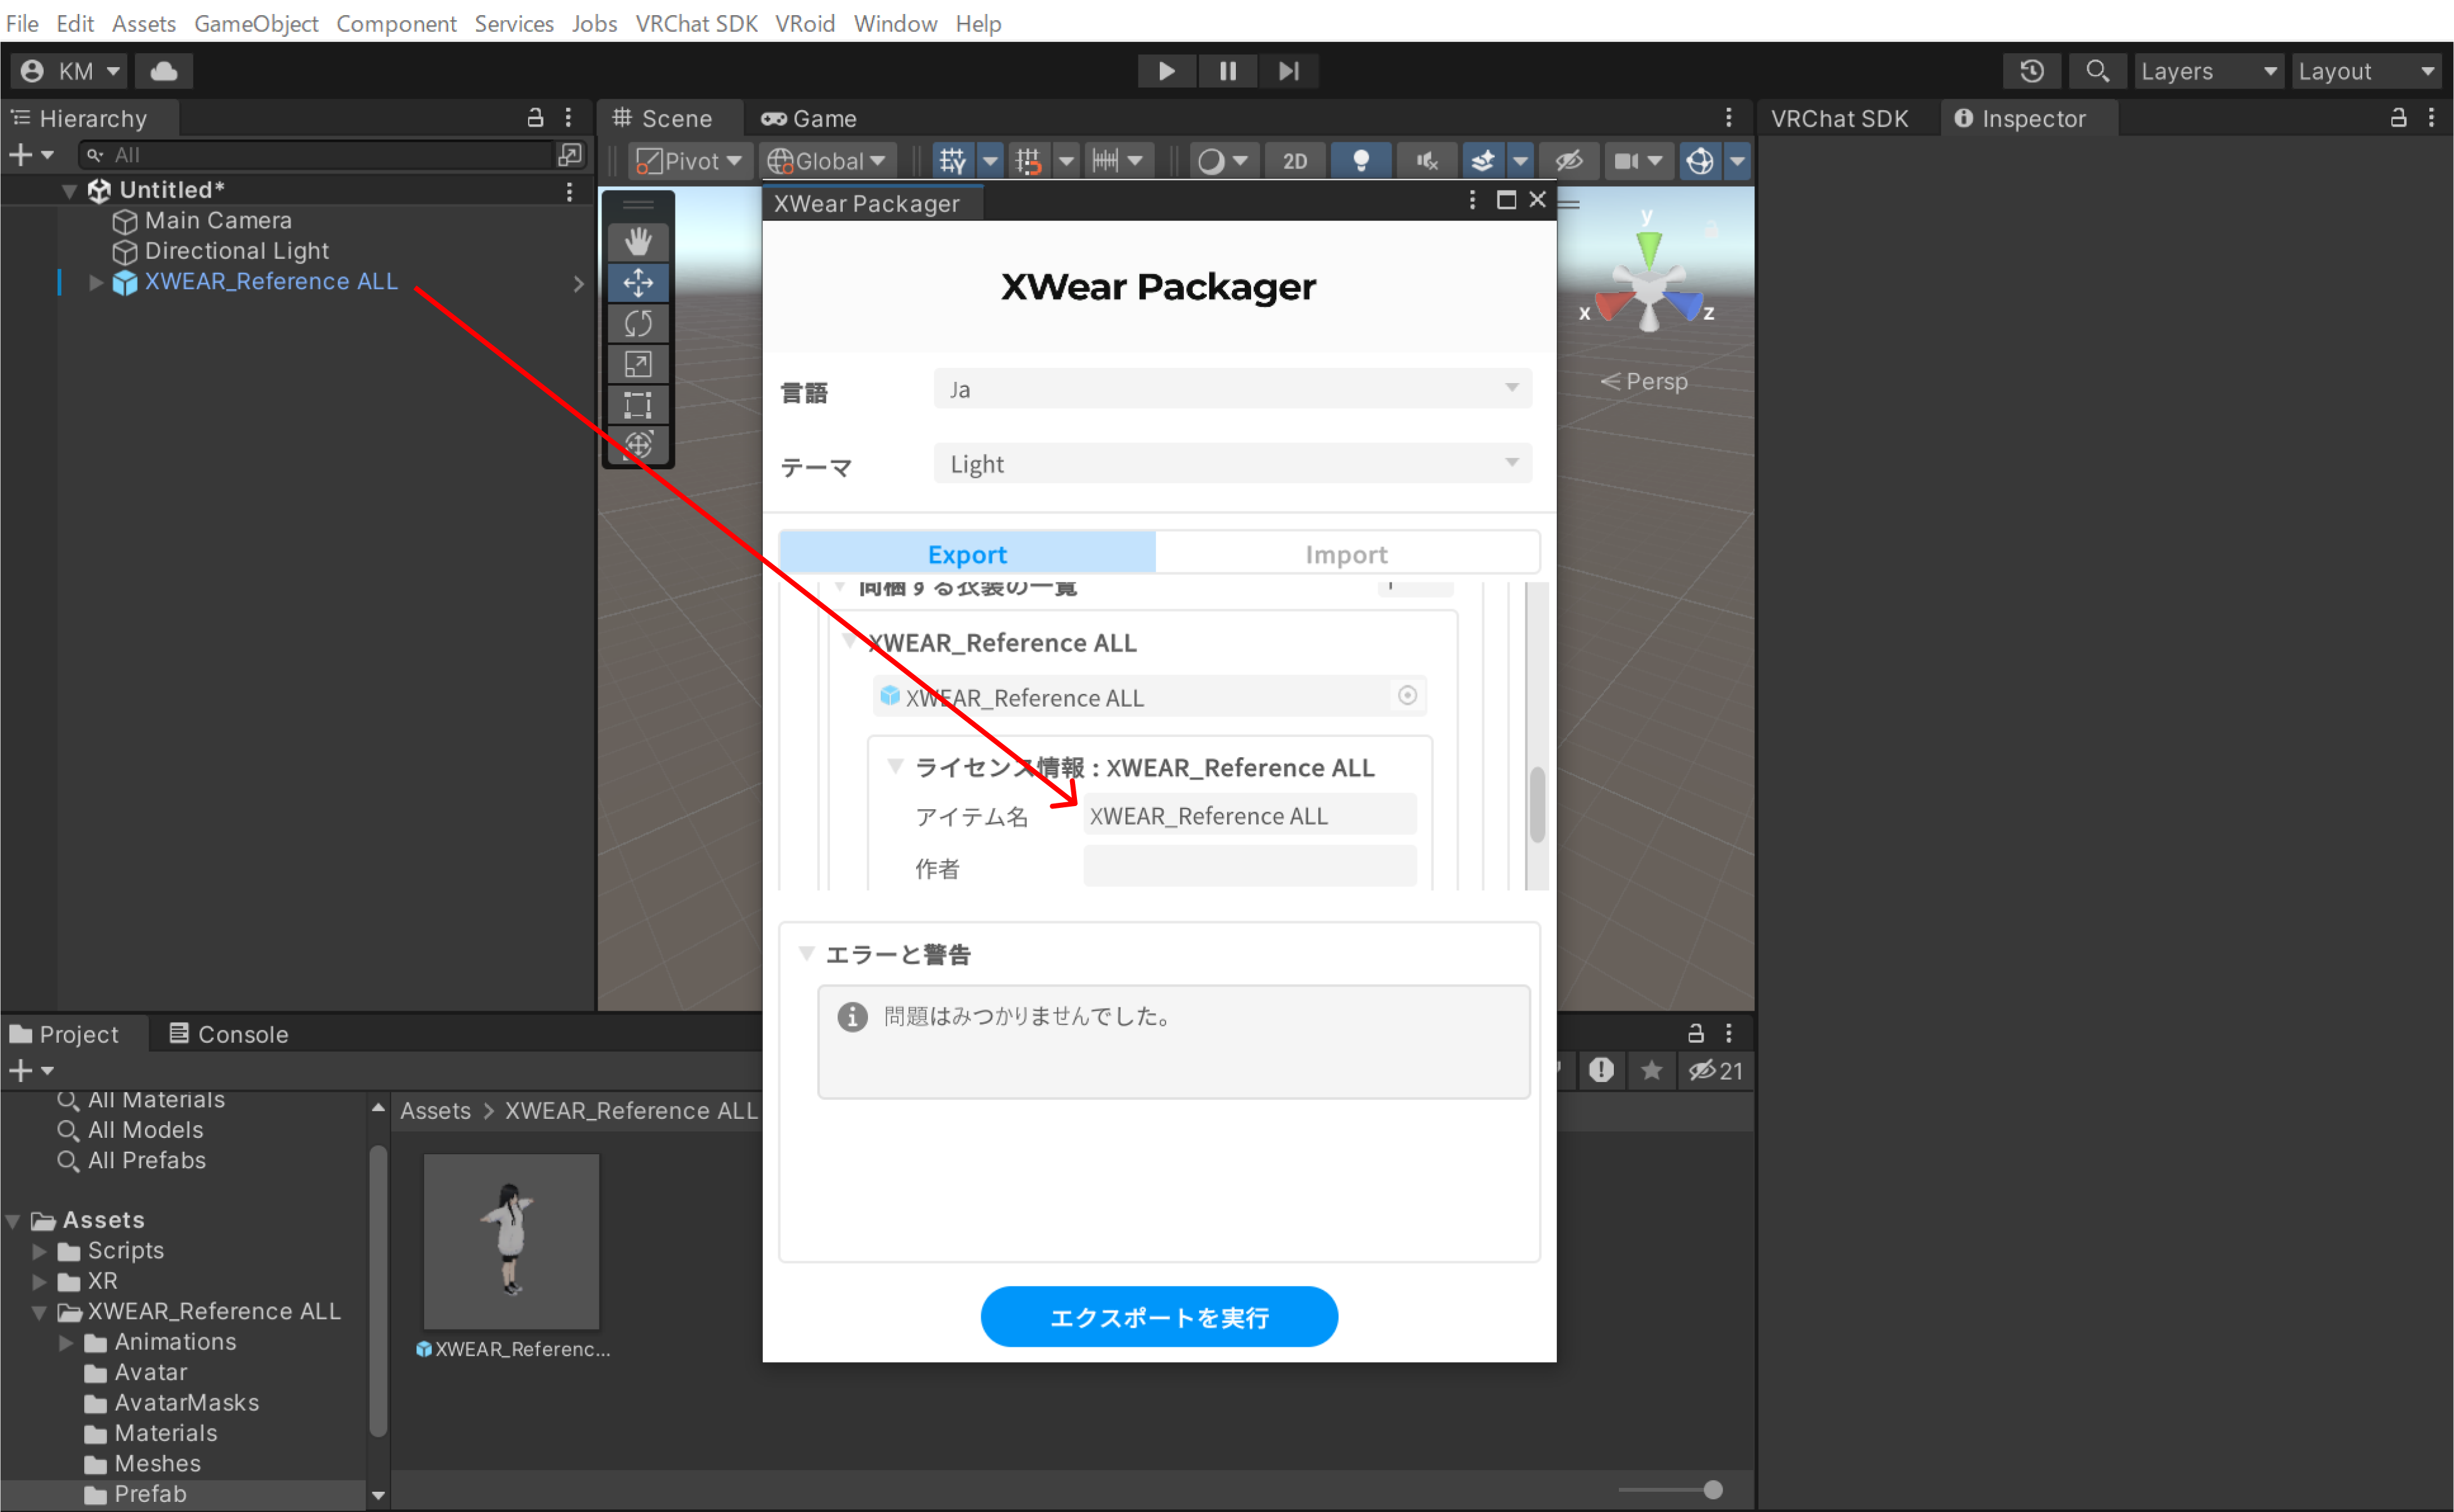Click the global search magnifier icon
This screenshot has width=2454, height=1512.
pyautogui.click(x=2097, y=71)
